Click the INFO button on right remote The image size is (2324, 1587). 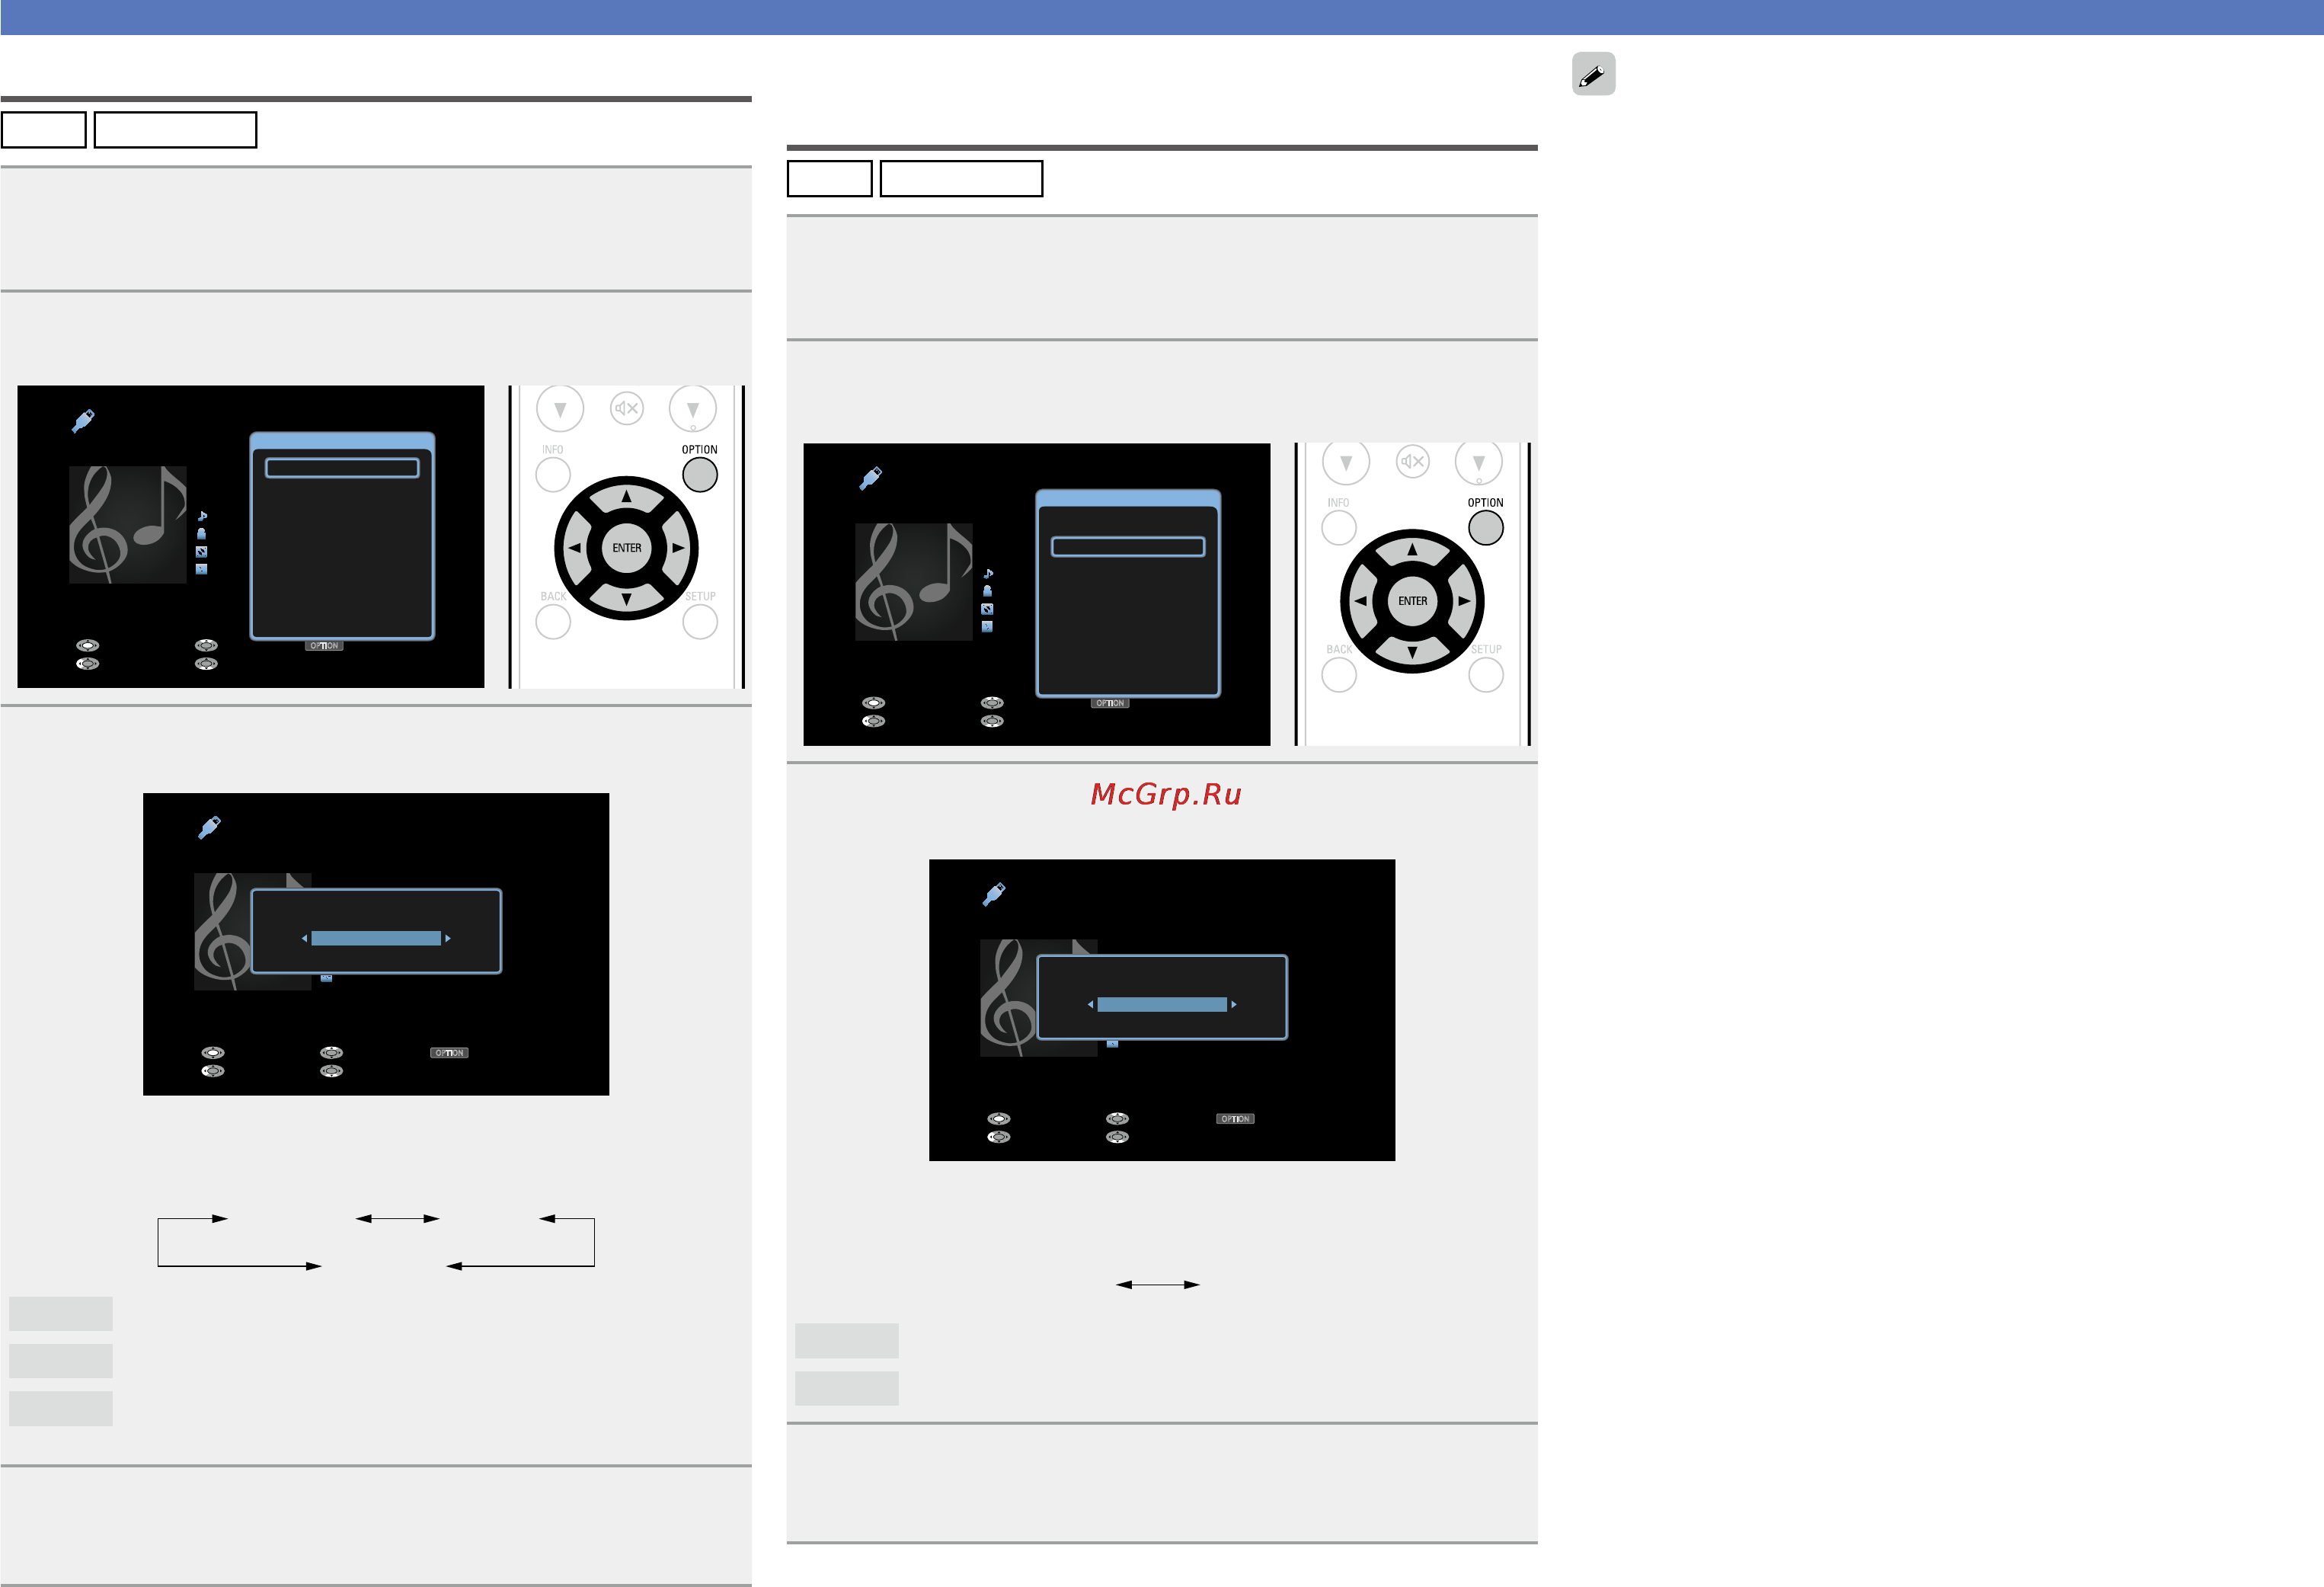click(x=1339, y=528)
